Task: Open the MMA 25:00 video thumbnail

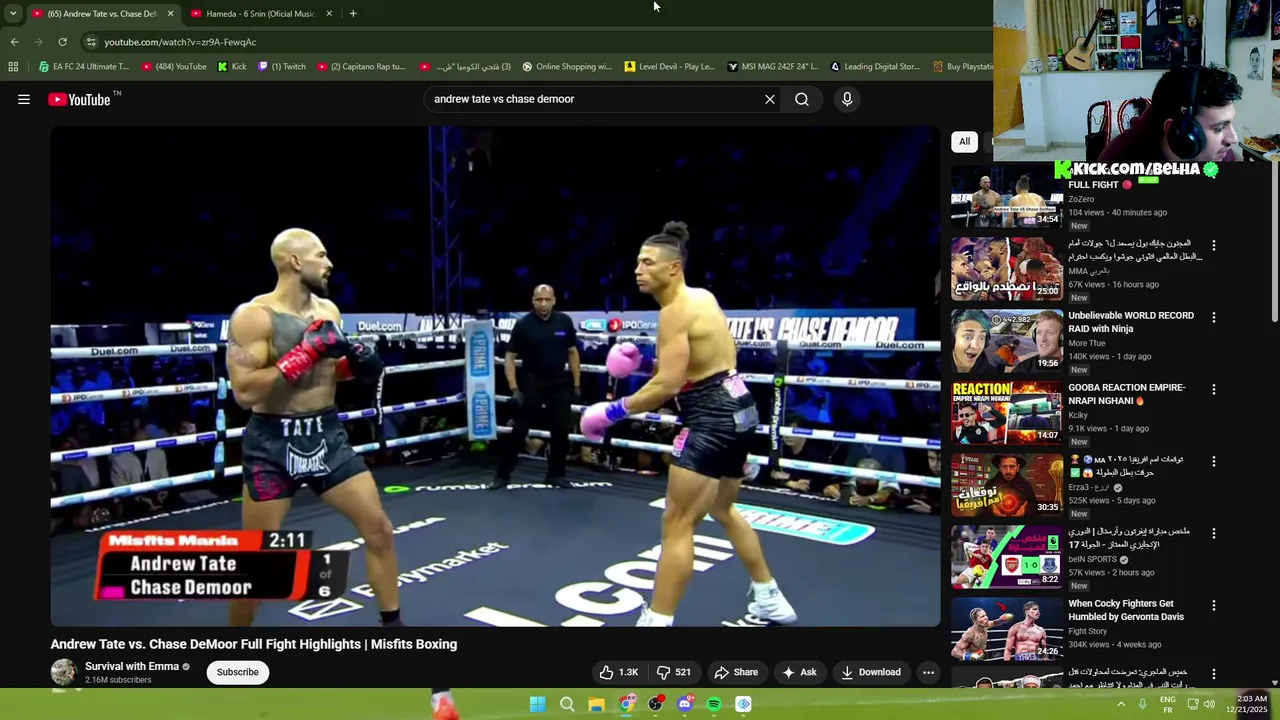Action: coord(1007,269)
